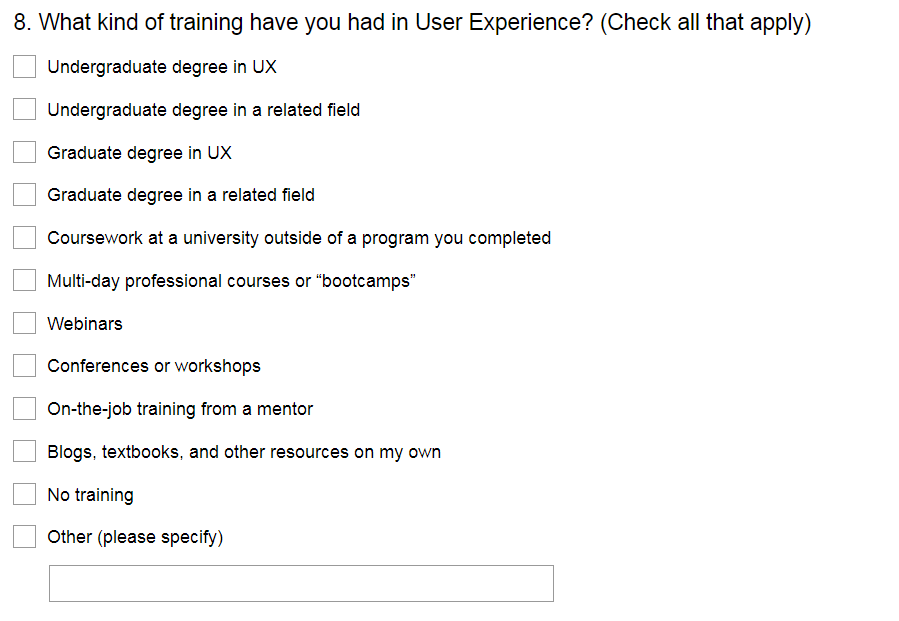Check Coursework at a university option
Screen dimensions: 899x621
pos(25,238)
